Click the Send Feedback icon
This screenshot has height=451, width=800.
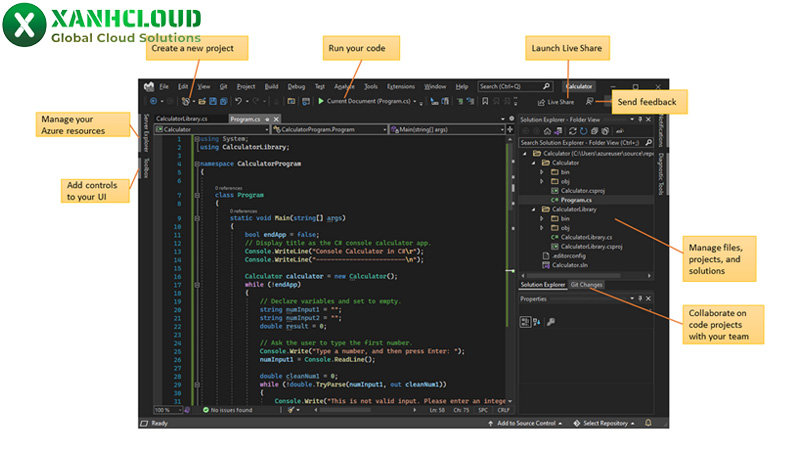pos(590,102)
